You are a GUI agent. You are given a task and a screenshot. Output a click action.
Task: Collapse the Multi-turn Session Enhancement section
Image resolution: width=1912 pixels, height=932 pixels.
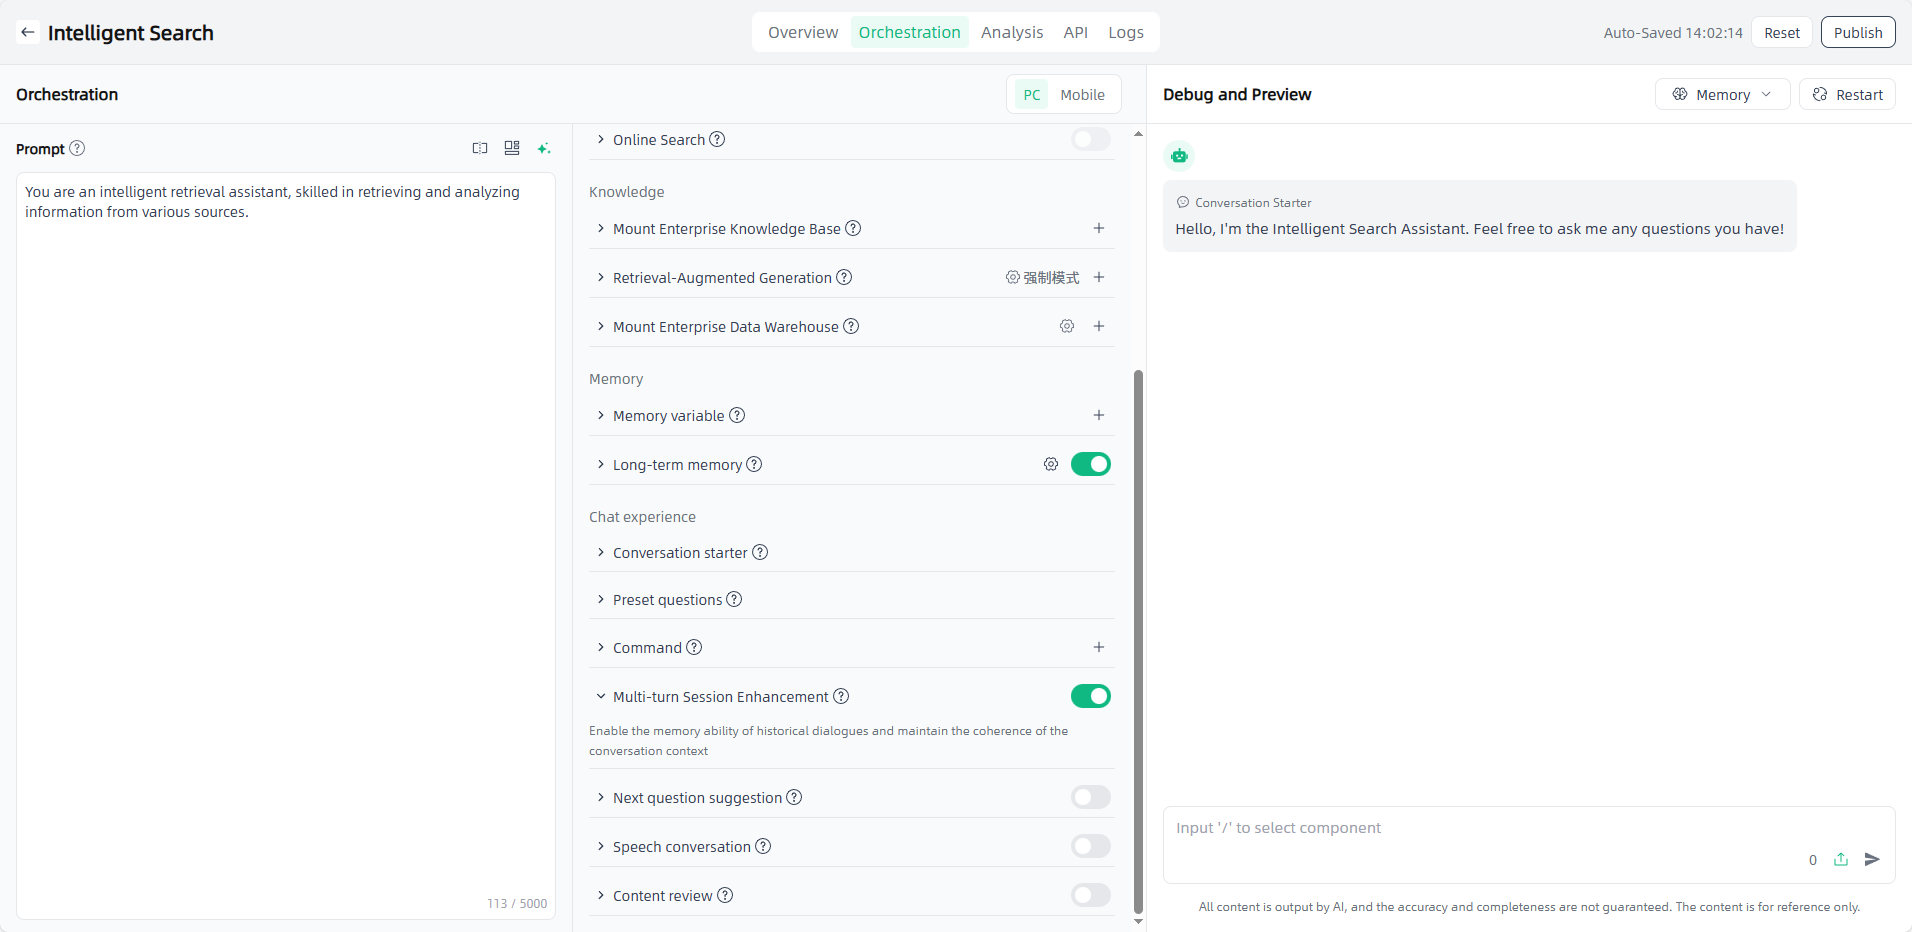pos(601,696)
